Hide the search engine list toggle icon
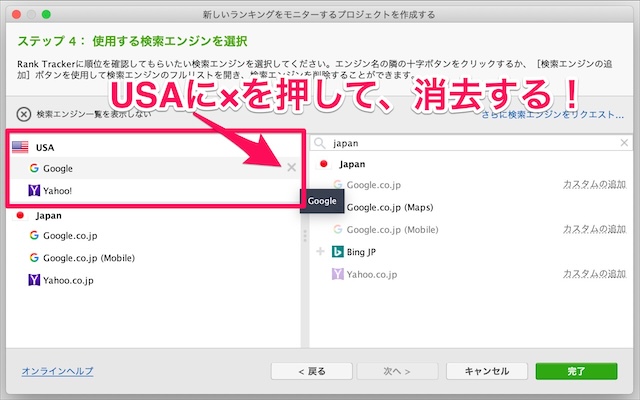Screen dimensions: 640x400 click(24, 114)
